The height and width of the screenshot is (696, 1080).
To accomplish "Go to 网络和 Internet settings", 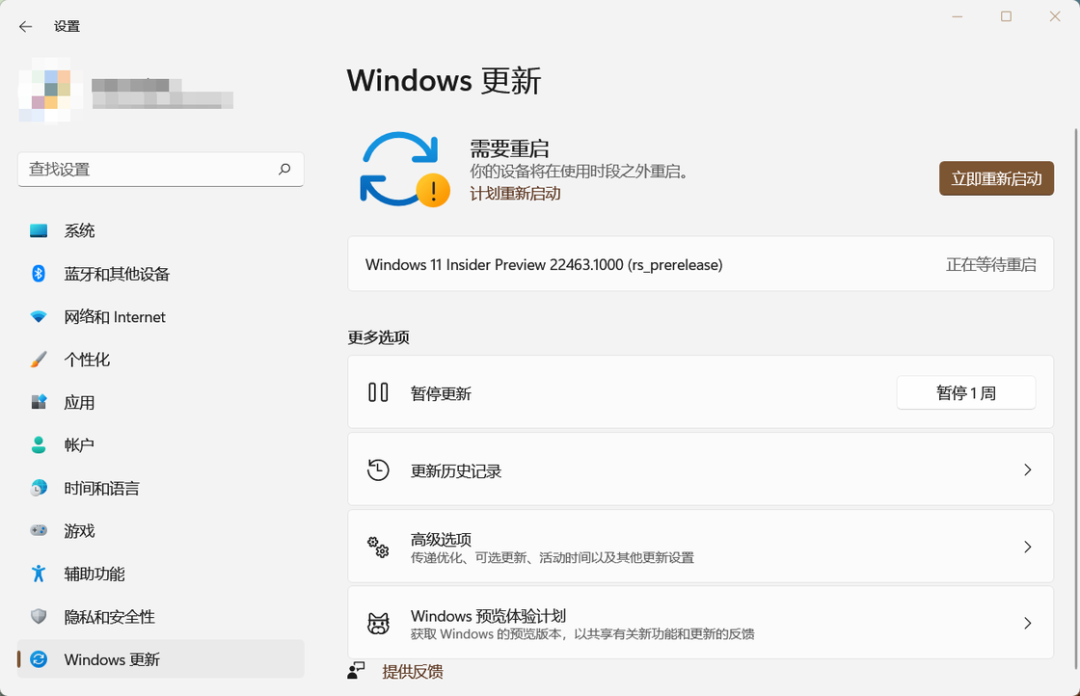I will (160, 316).
